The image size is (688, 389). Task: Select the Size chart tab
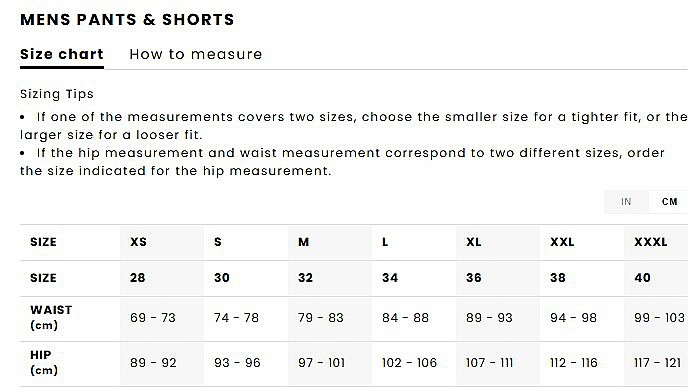click(x=62, y=54)
